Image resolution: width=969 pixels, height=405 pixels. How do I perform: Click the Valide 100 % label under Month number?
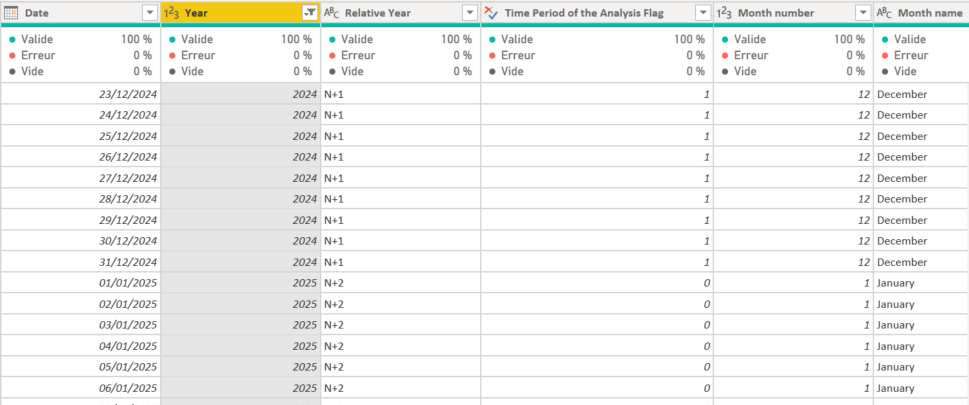point(793,40)
